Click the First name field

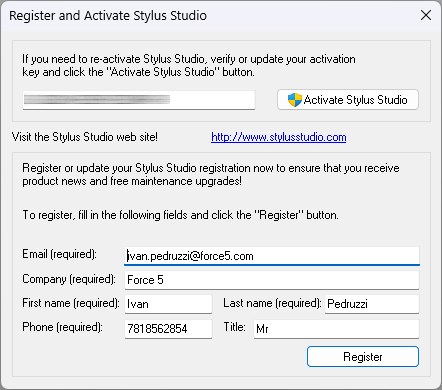tap(168, 304)
